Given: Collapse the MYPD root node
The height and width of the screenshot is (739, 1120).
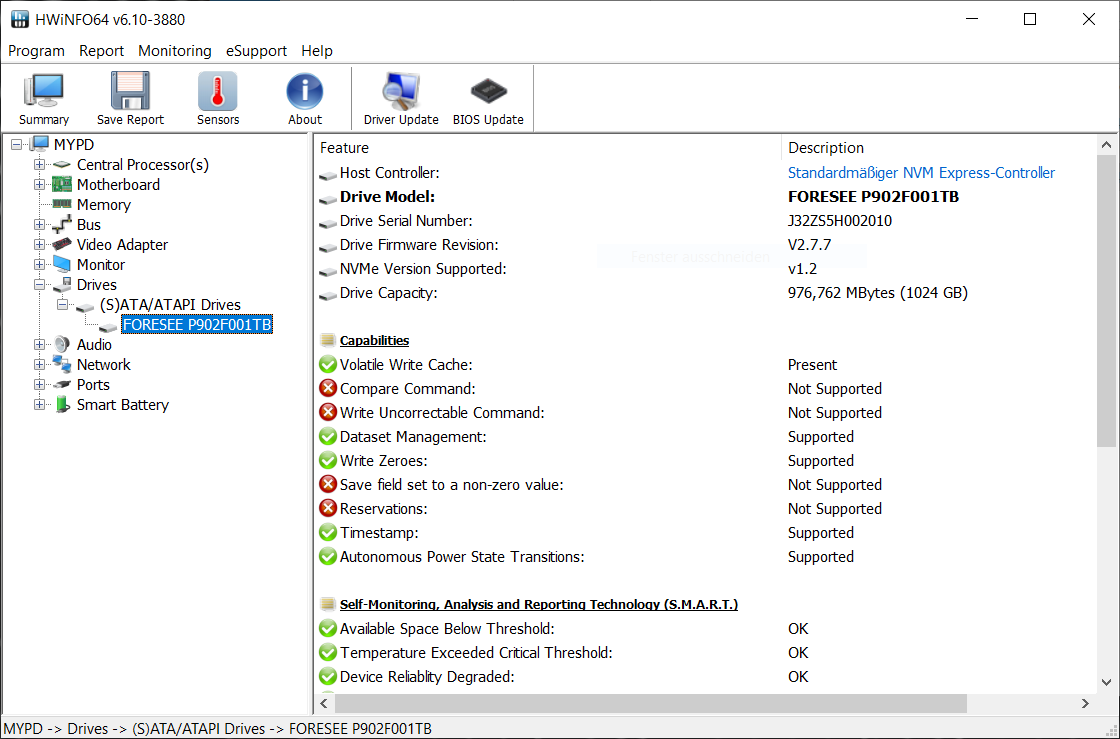Looking at the screenshot, I should tap(16, 145).
